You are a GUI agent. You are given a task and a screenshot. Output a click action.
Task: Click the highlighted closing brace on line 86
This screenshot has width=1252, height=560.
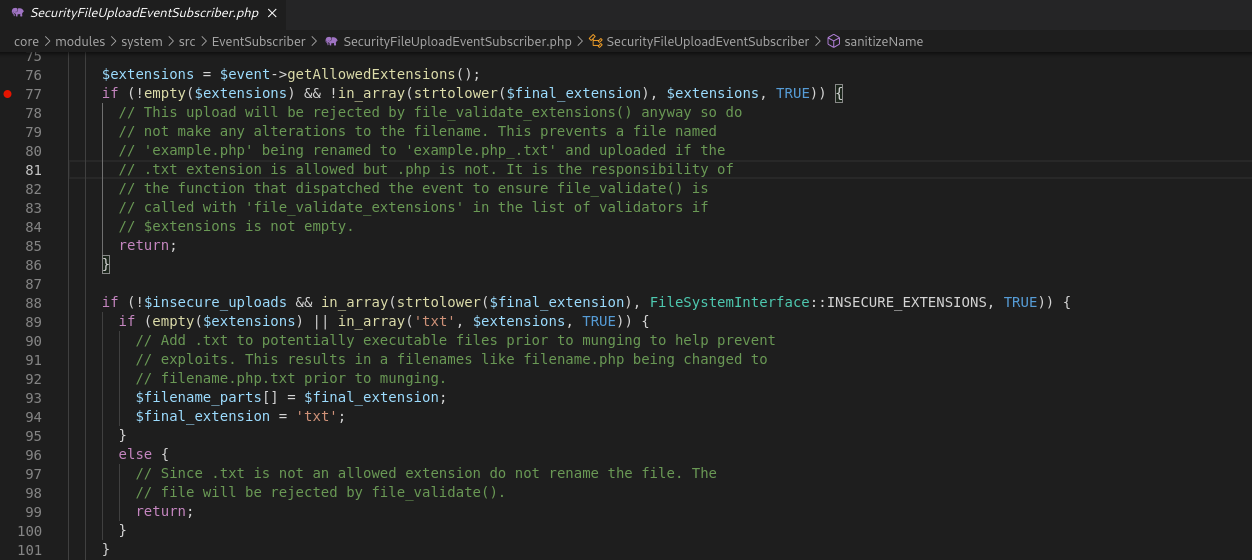coord(106,264)
